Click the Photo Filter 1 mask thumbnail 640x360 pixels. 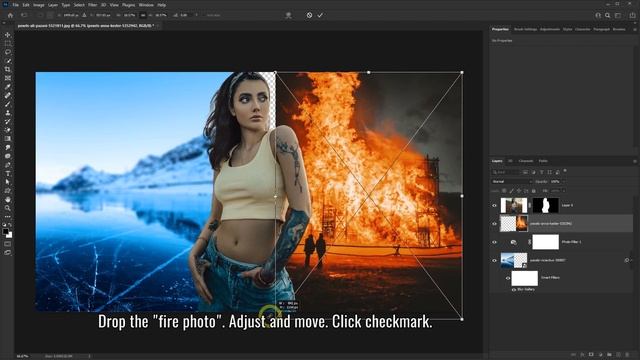click(x=546, y=242)
